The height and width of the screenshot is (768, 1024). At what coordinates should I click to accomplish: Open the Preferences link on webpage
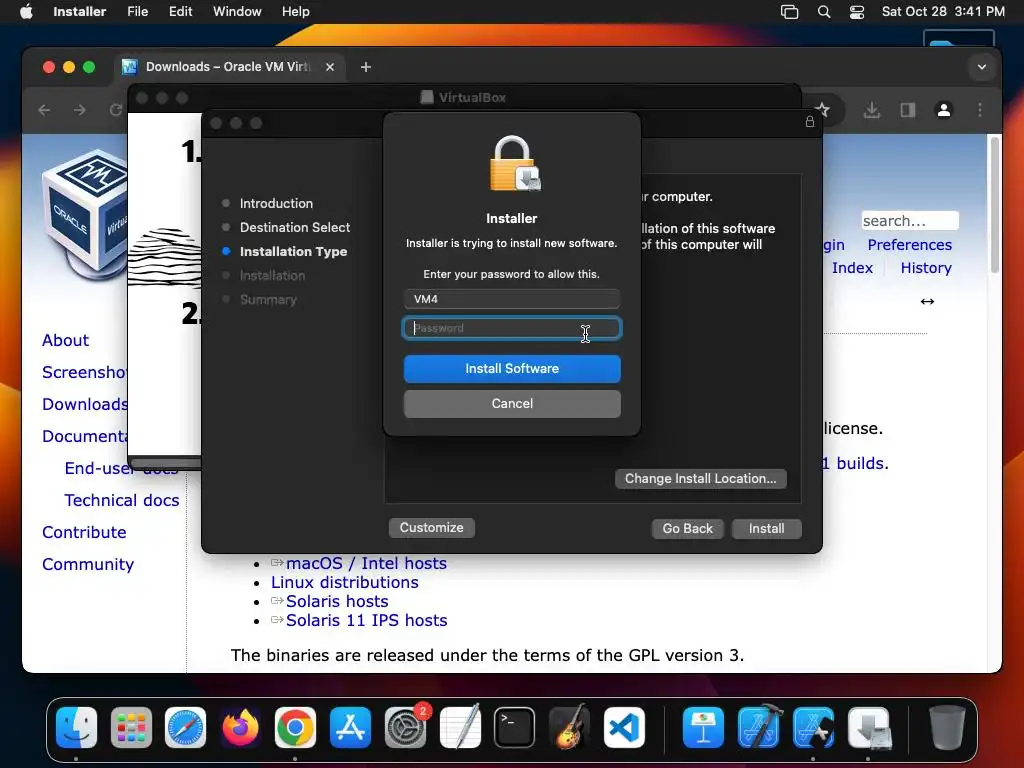click(x=909, y=245)
